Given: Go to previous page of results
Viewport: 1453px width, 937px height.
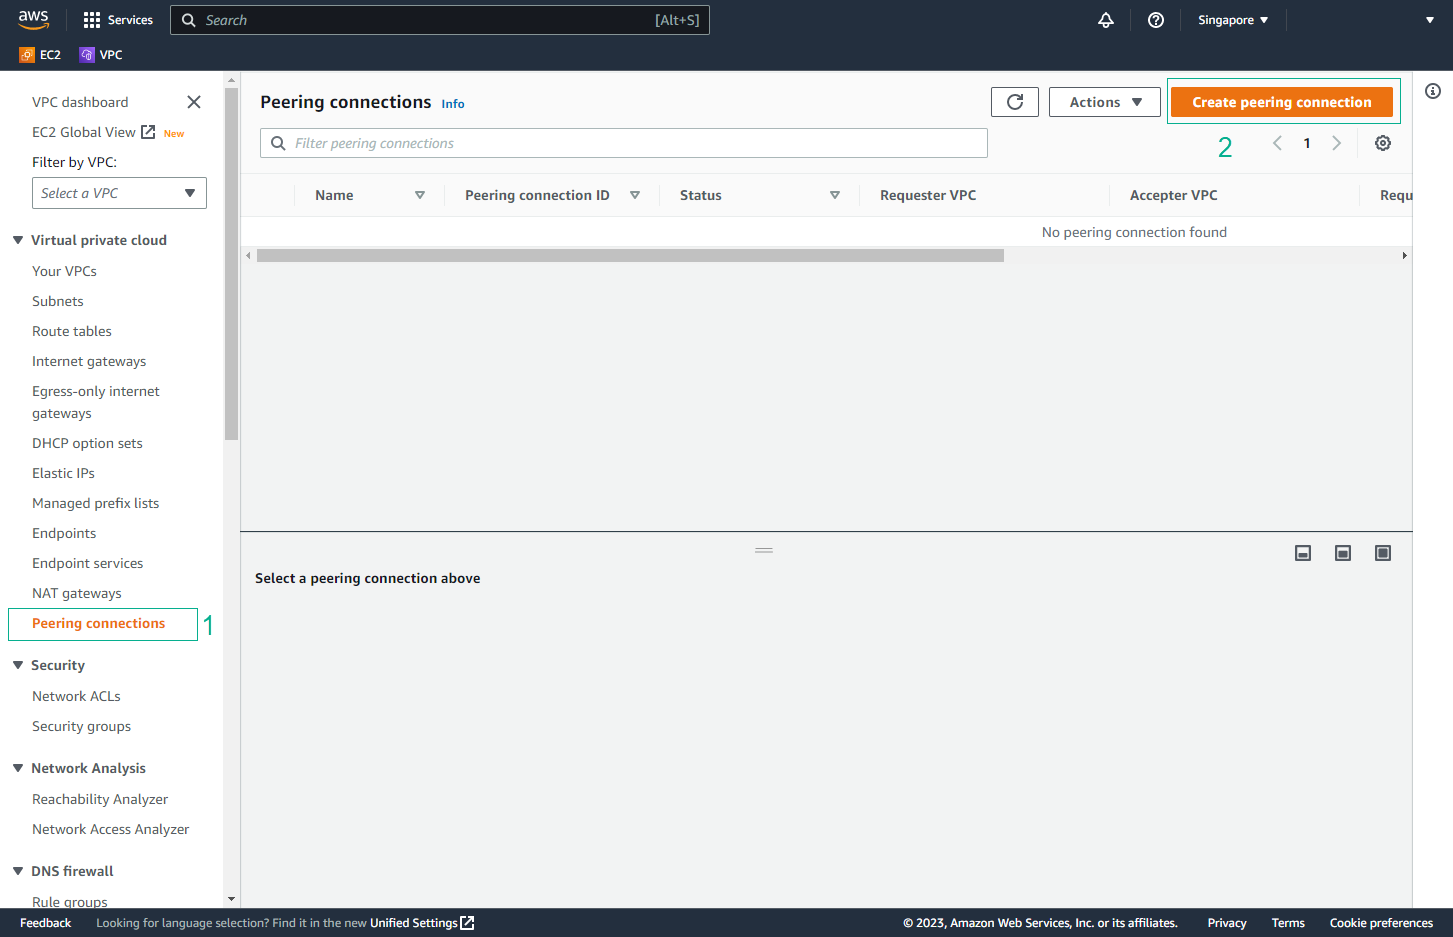Looking at the screenshot, I should click(x=1277, y=143).
